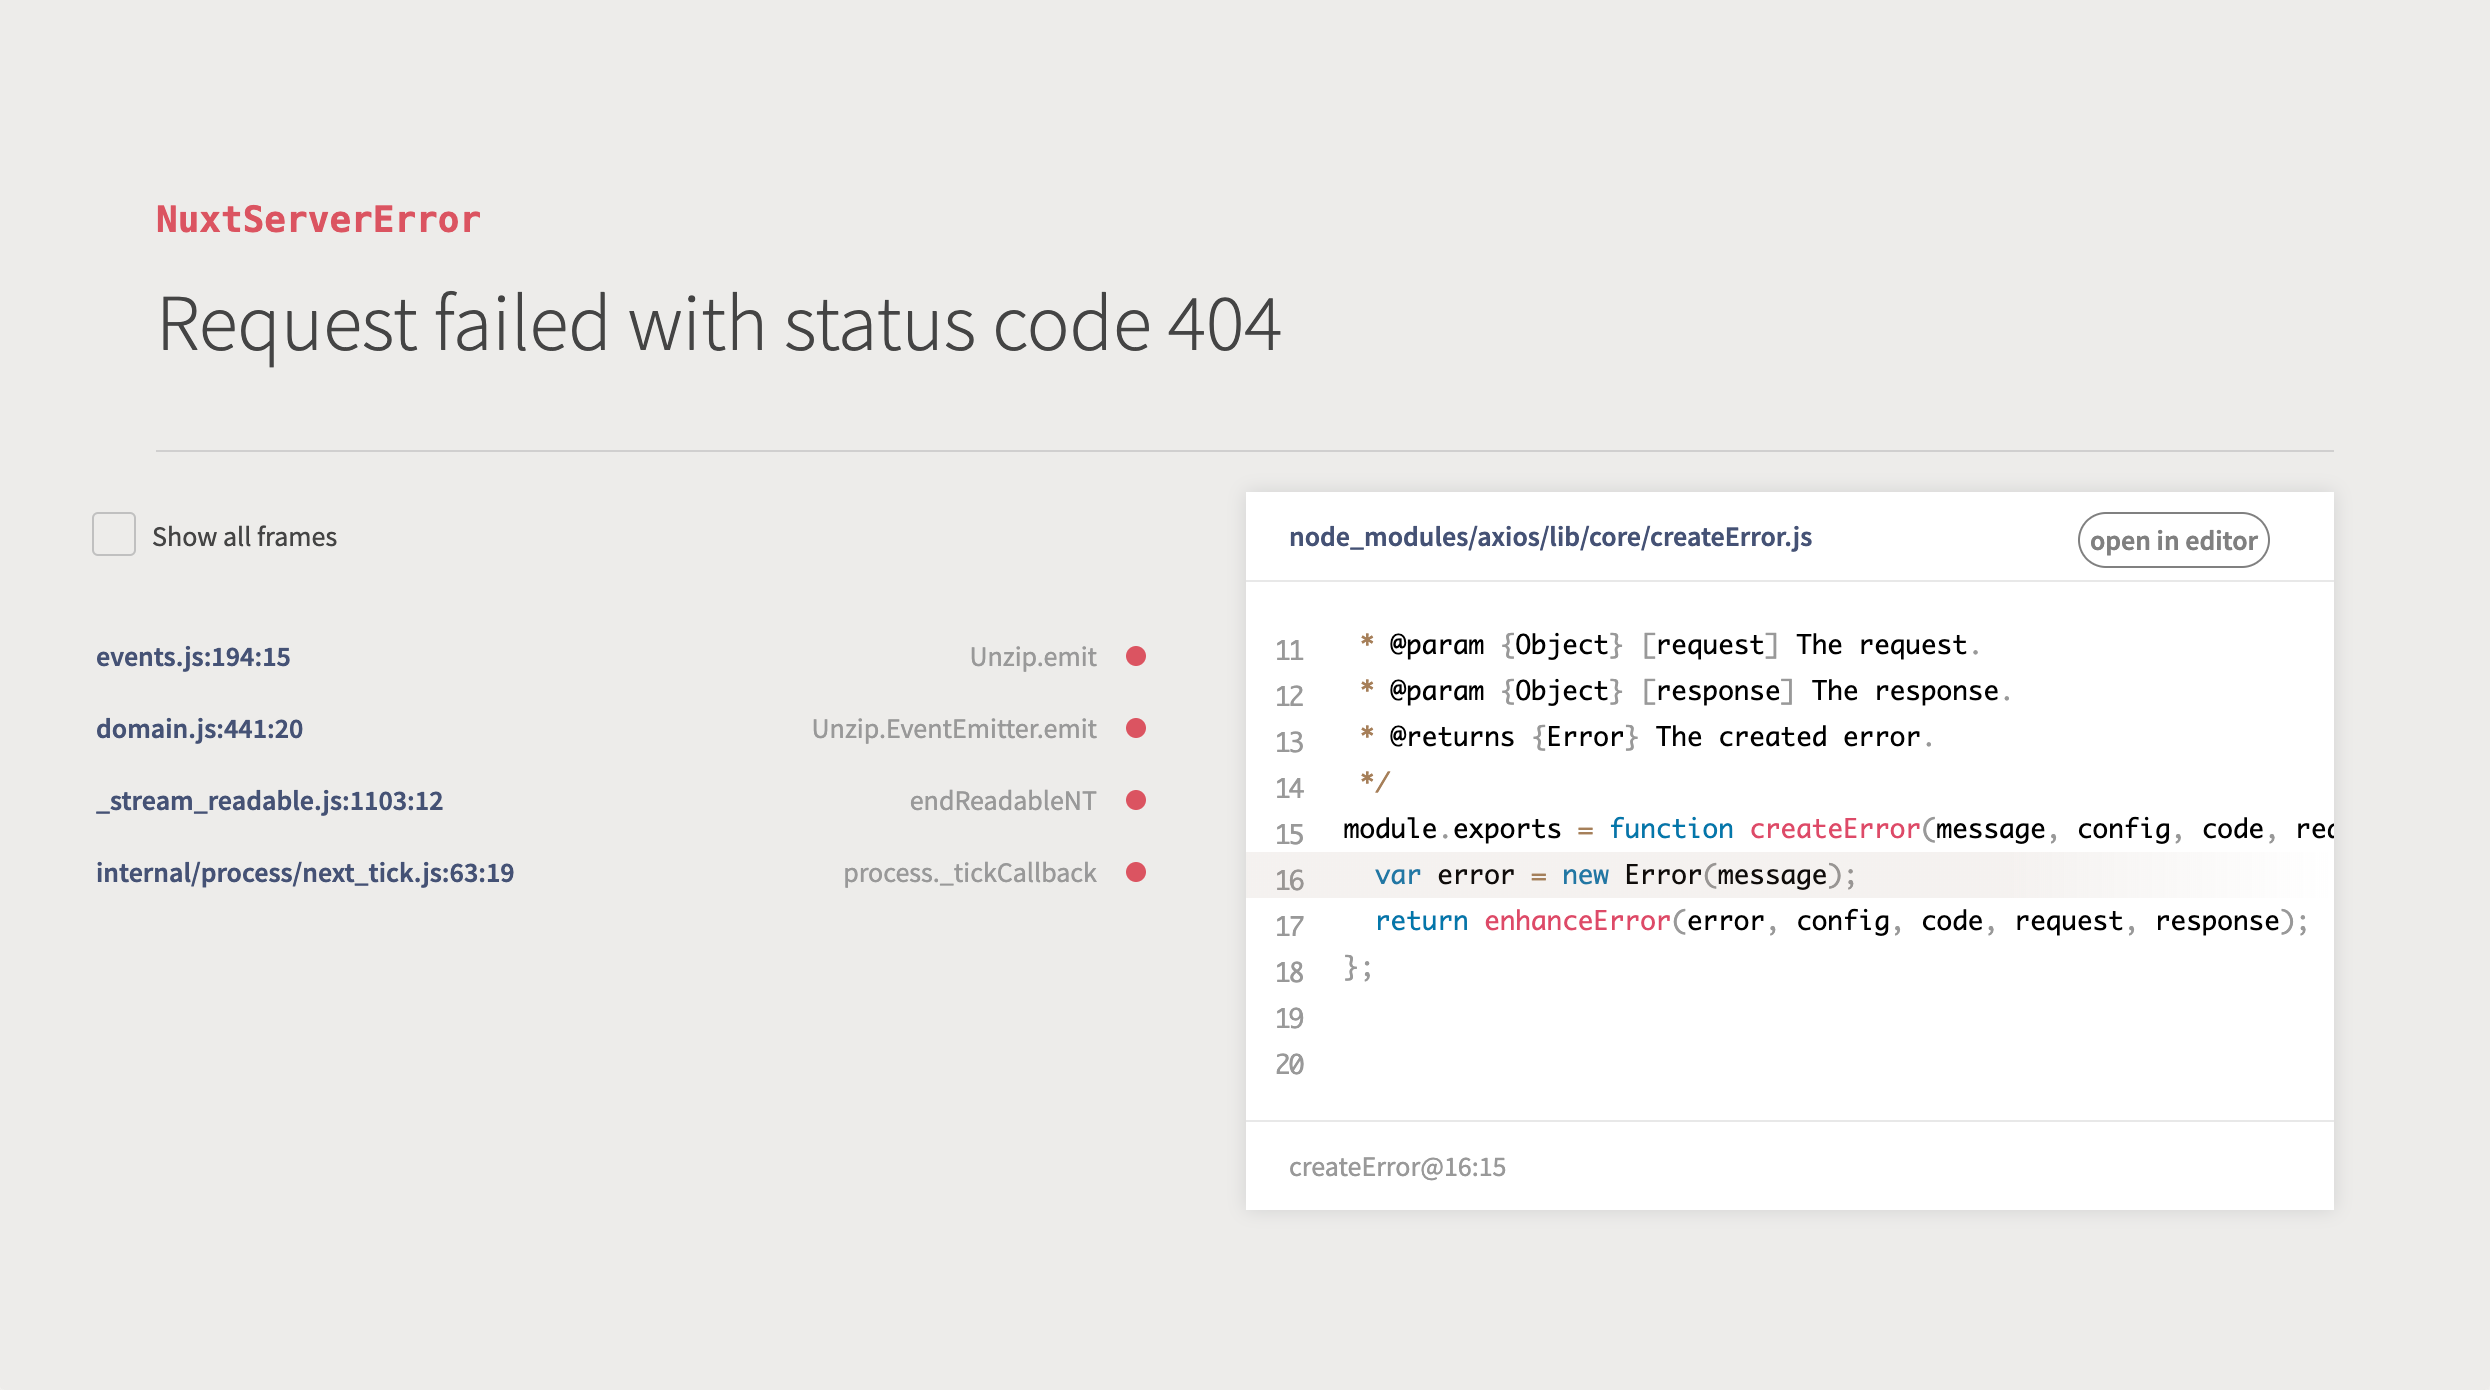The image size is (2490, 1390).
Task: Click the open in editor button
Action: [2172, 540]
